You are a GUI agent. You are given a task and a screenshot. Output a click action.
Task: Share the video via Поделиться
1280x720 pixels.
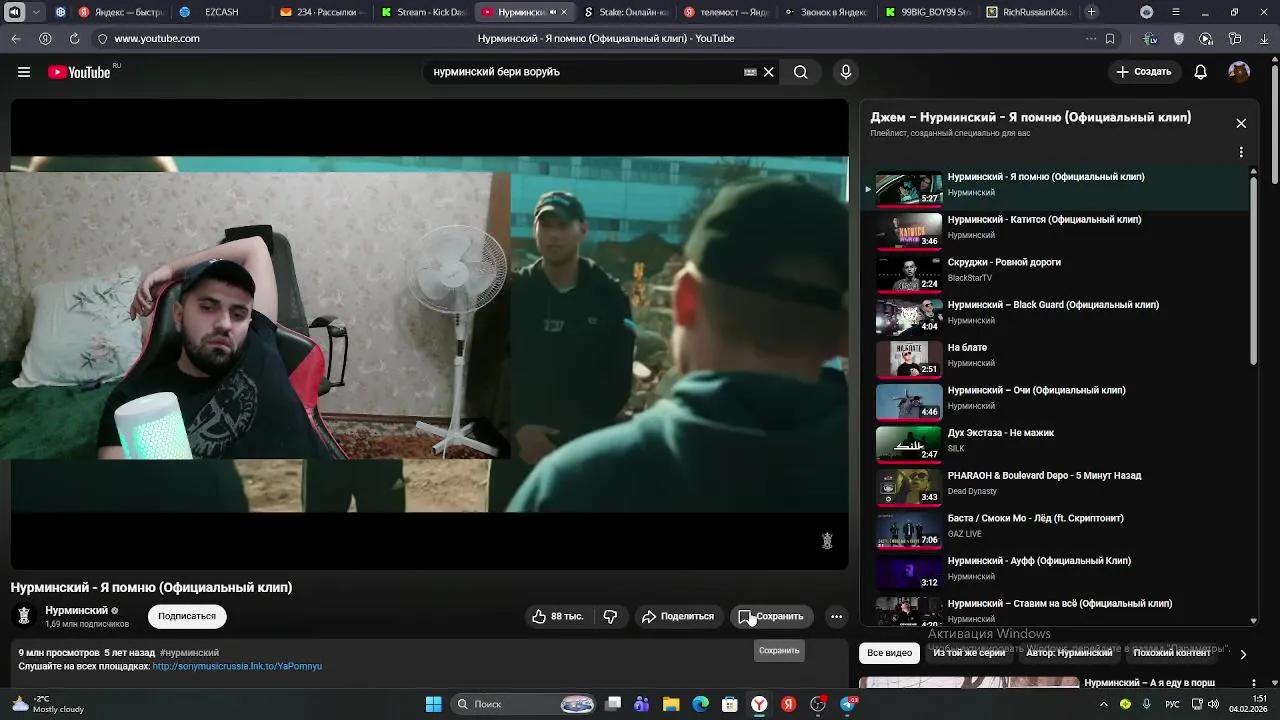click(678, 616)
